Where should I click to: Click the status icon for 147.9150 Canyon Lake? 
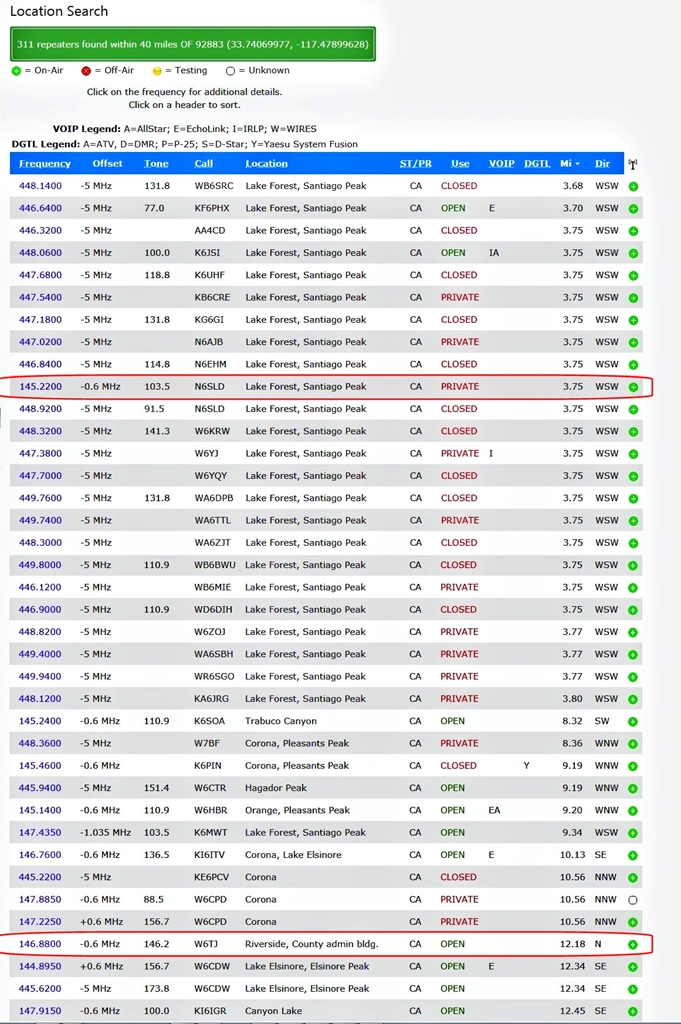[x=633, y=1012]
